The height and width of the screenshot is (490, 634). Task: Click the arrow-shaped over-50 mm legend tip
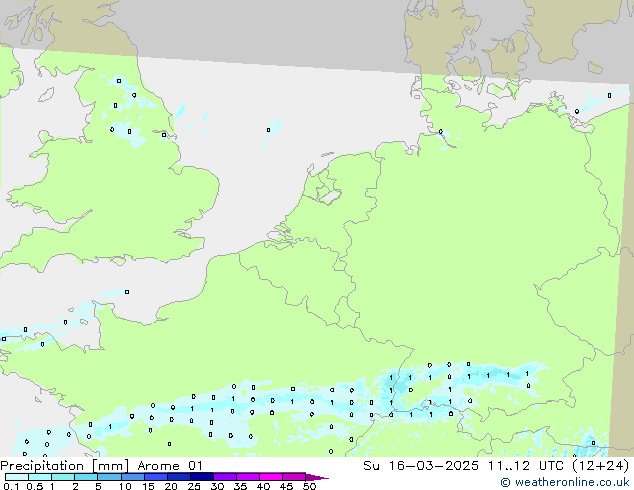[x=316, y=477]
